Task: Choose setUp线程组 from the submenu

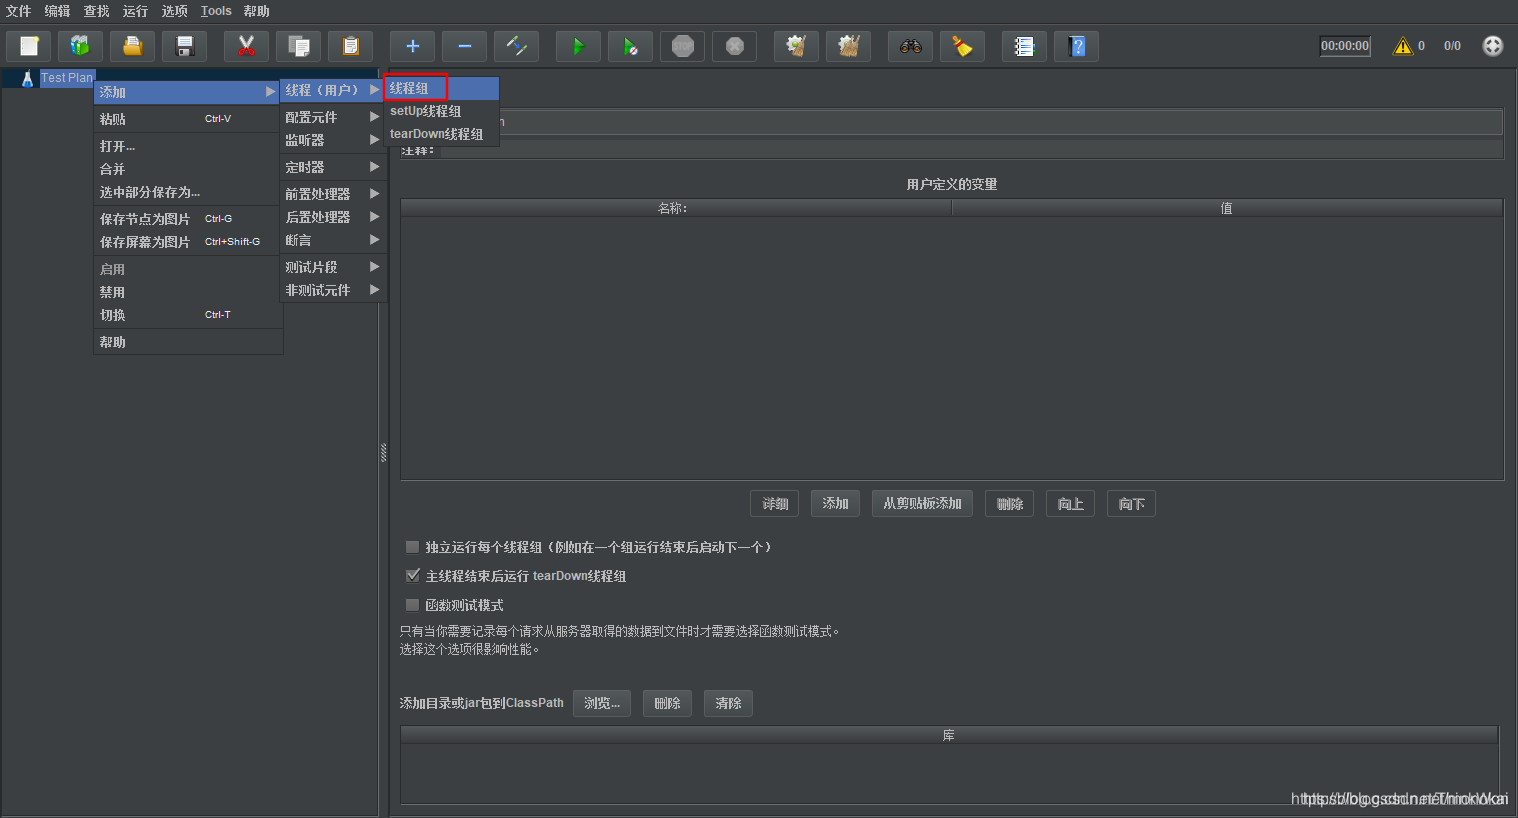Action: (442, 111)
